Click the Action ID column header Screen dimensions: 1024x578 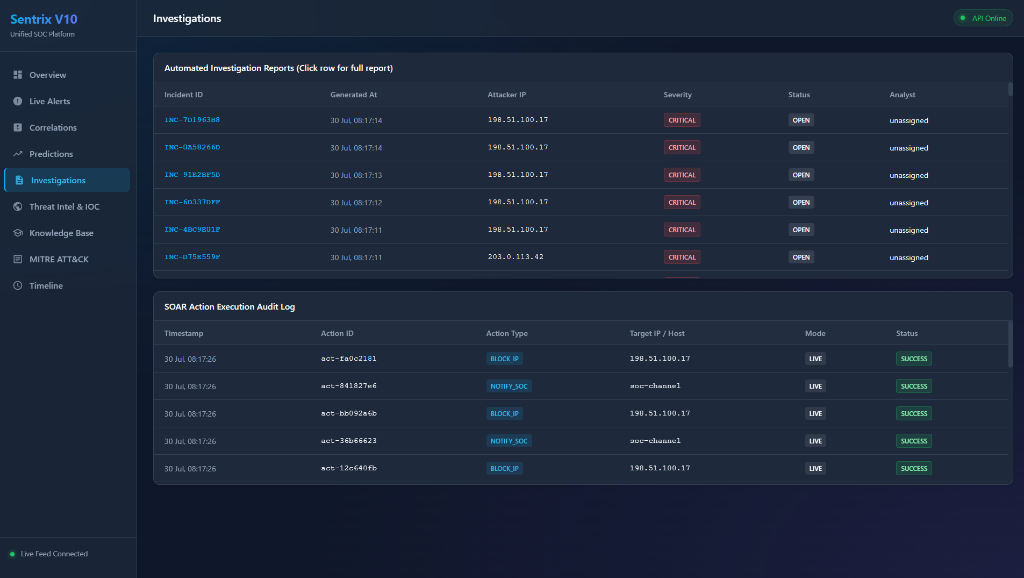(x=337, y=333)
